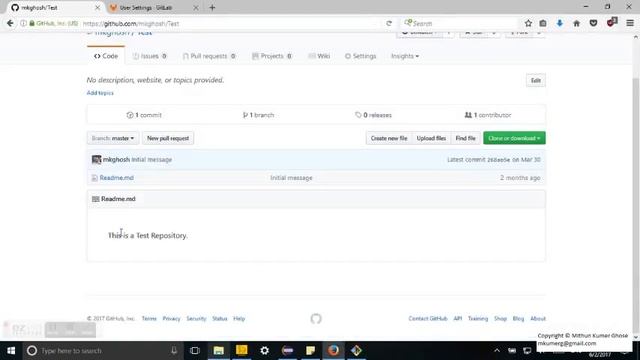Screen dimensions: 640x360
Task: Click the GitHub Octocat logo in footer
Action: [316, 318]
